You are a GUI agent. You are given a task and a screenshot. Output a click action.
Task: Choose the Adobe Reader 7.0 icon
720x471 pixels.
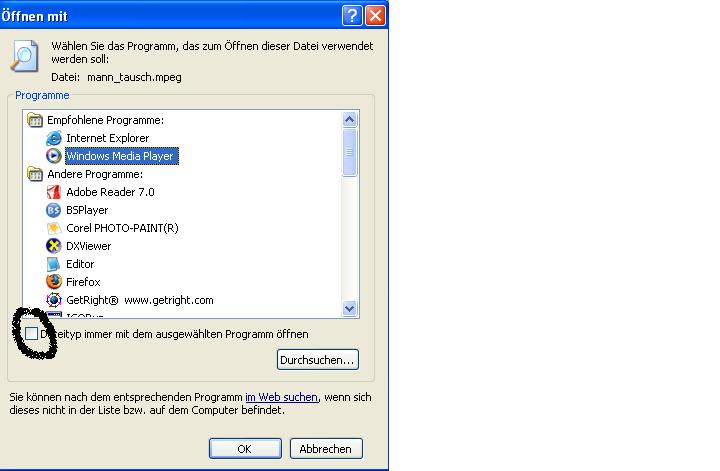click(x=54, y=192)
